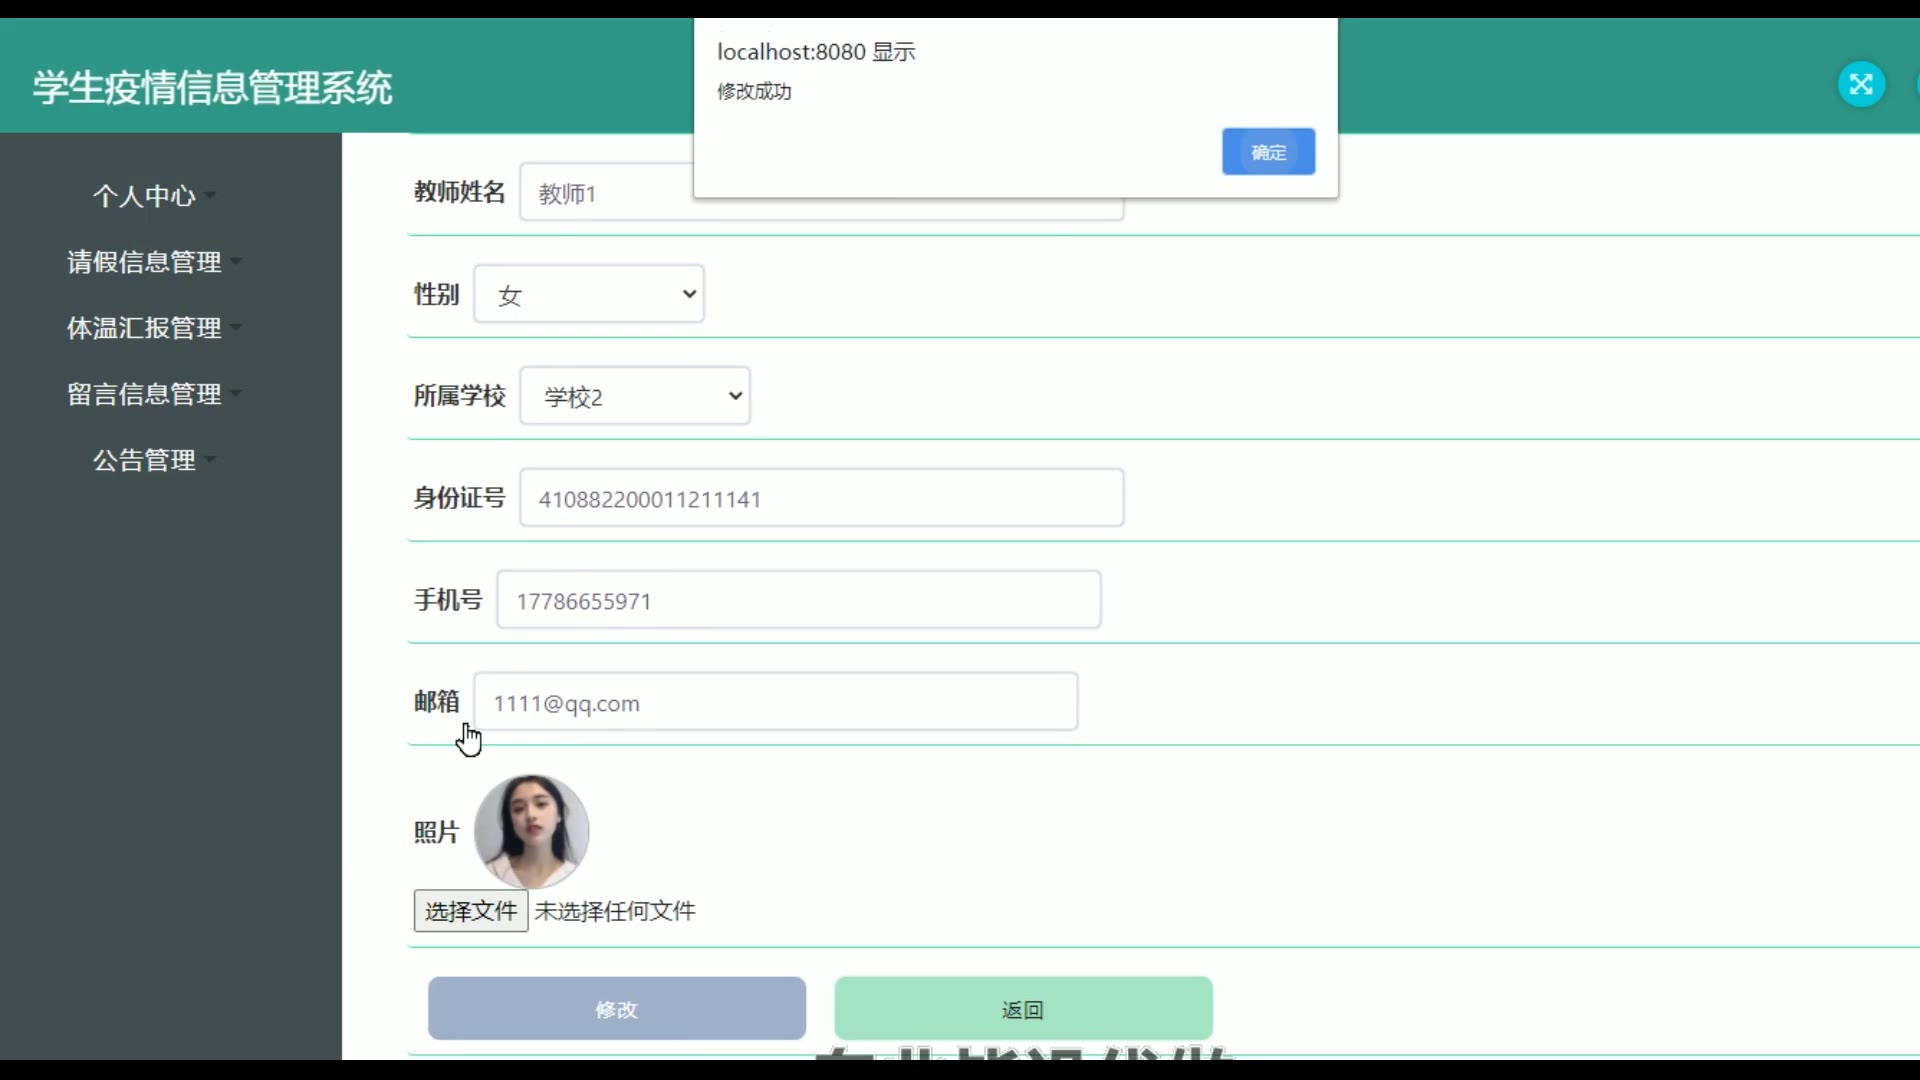Click the 返回 back button

click(x=1023, y=1009)
